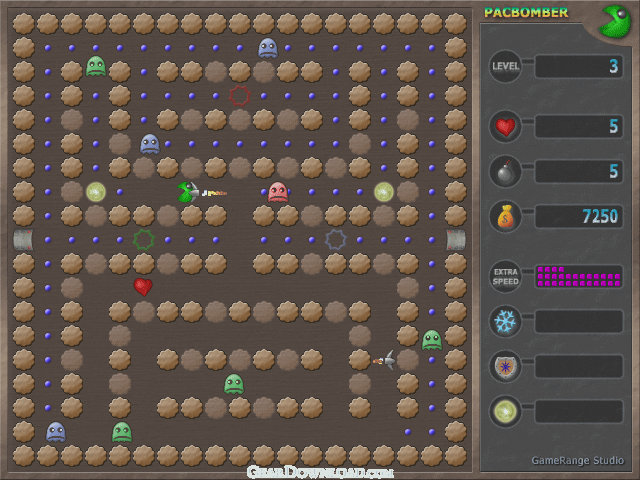Click the empty freeze power meter bar
640x480 pixels.
[579, 322]
